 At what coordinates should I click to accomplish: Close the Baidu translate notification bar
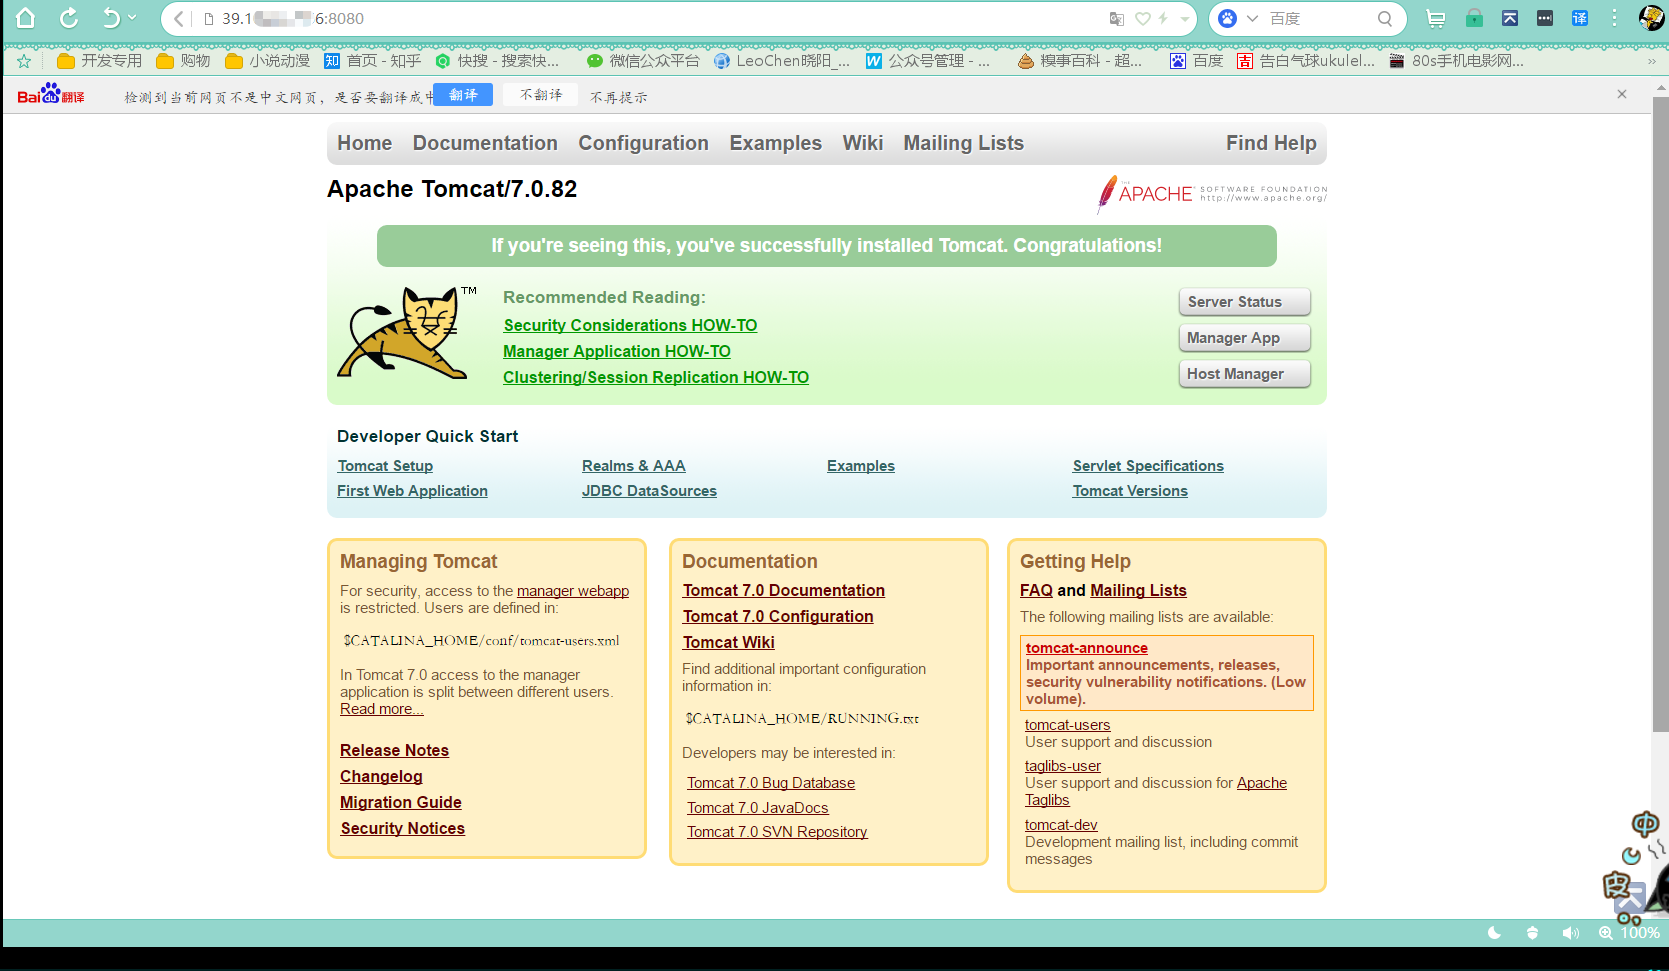(1622, 94)
